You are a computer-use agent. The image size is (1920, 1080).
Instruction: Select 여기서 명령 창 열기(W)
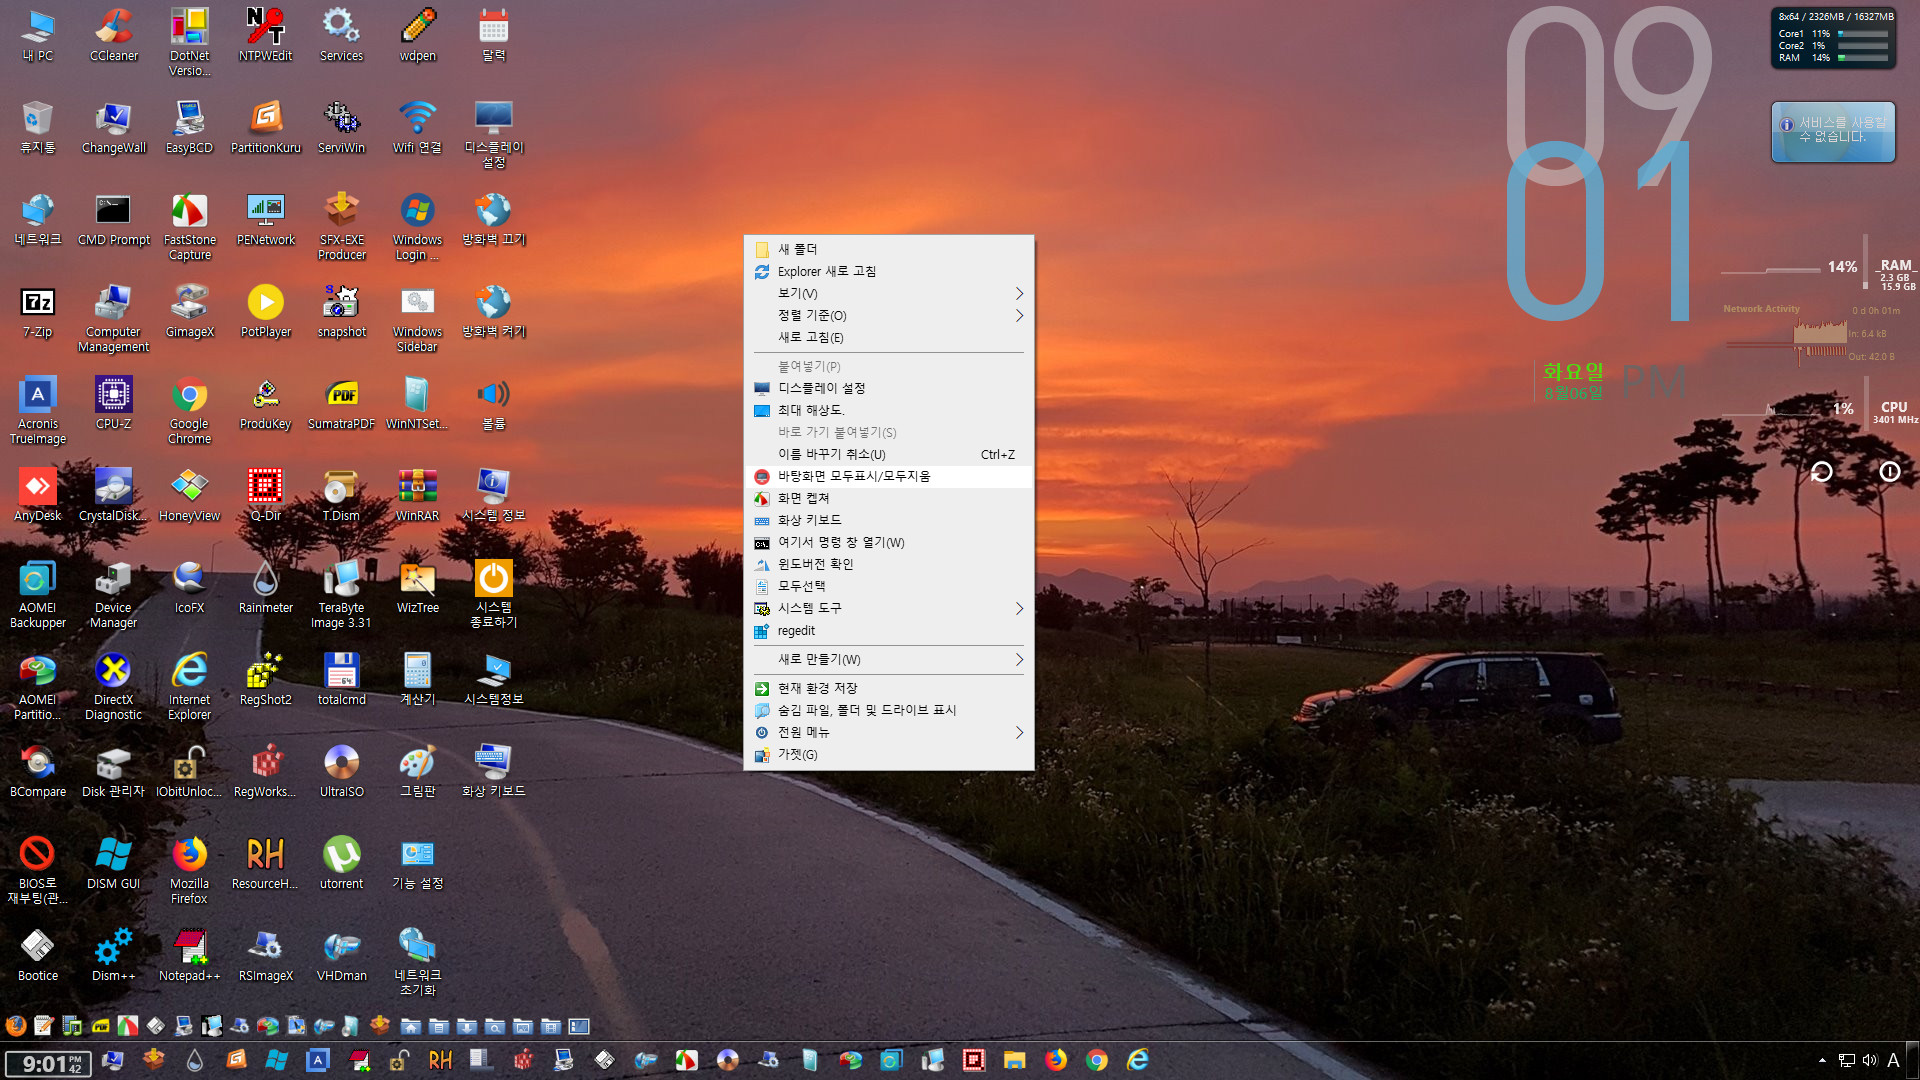click(x=889, y=542)
